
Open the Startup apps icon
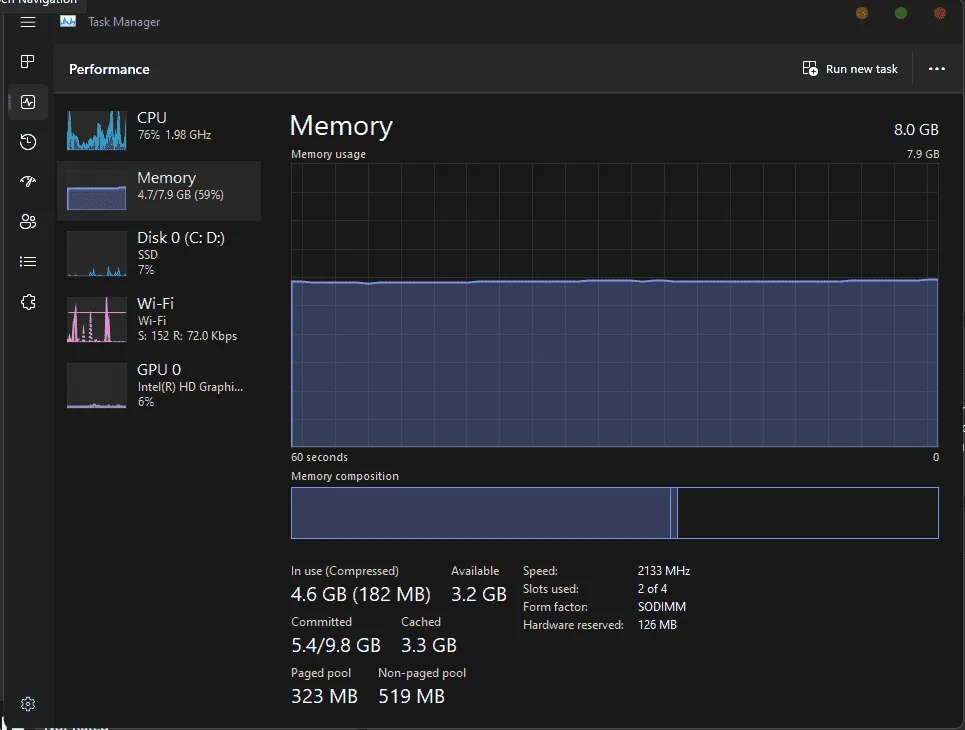click(x=28, y=181)
